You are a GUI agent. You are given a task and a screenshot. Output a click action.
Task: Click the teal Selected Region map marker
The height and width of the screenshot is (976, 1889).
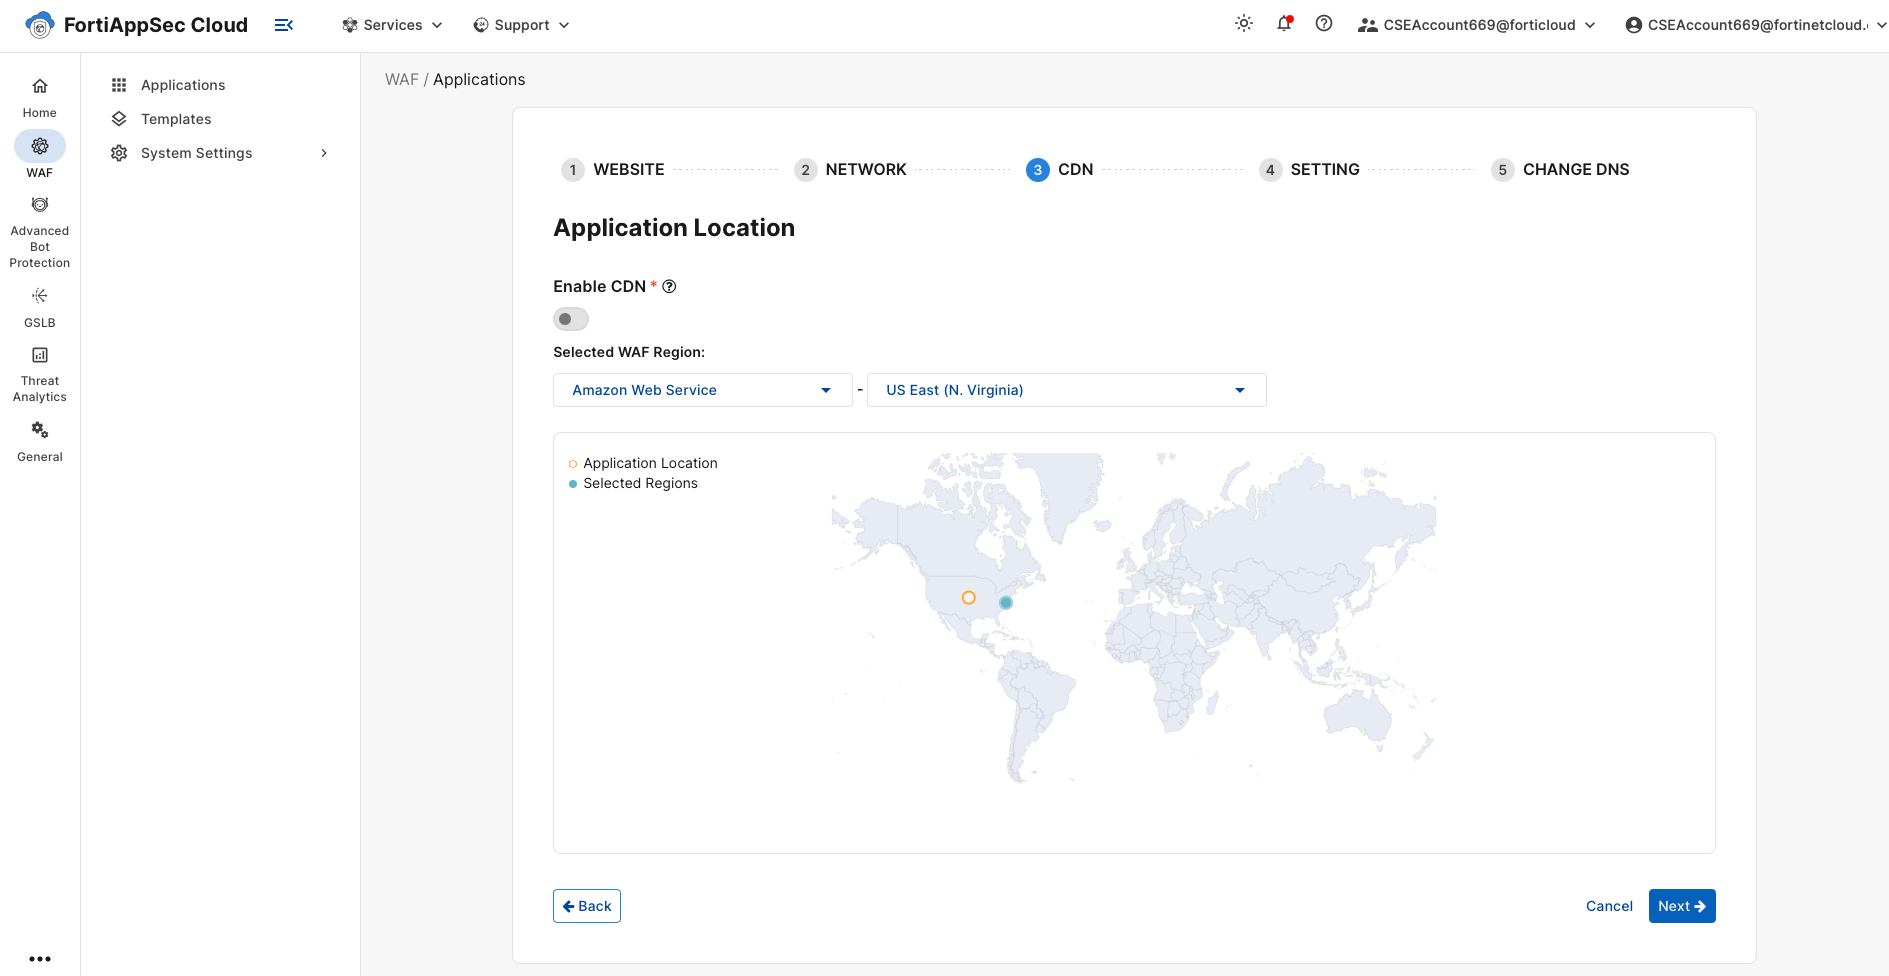click(1006, 603)
